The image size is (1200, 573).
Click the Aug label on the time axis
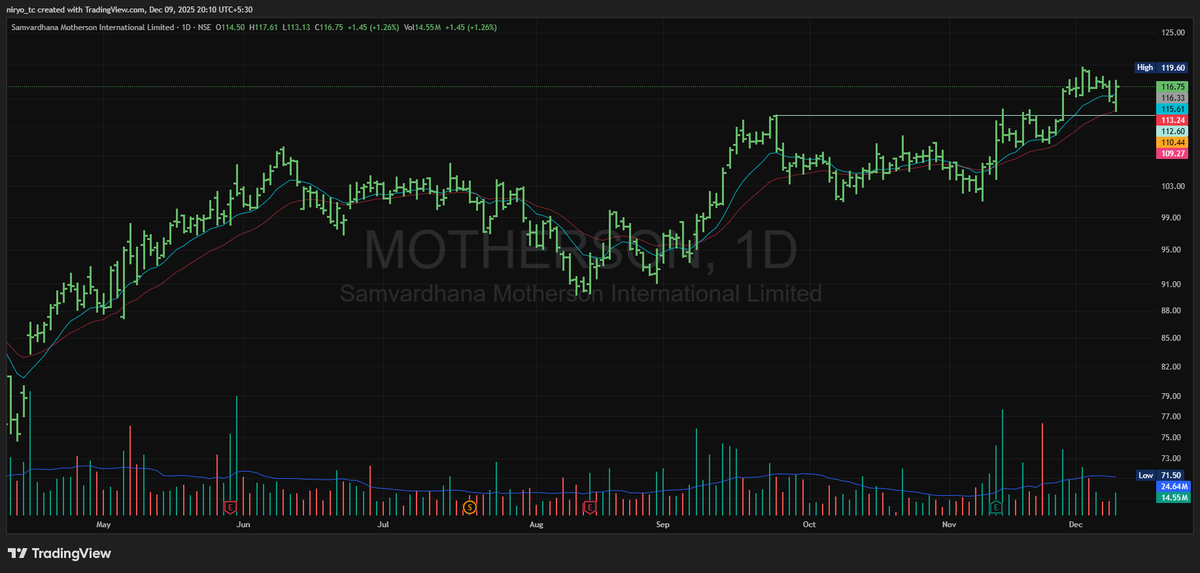(535, 524)
